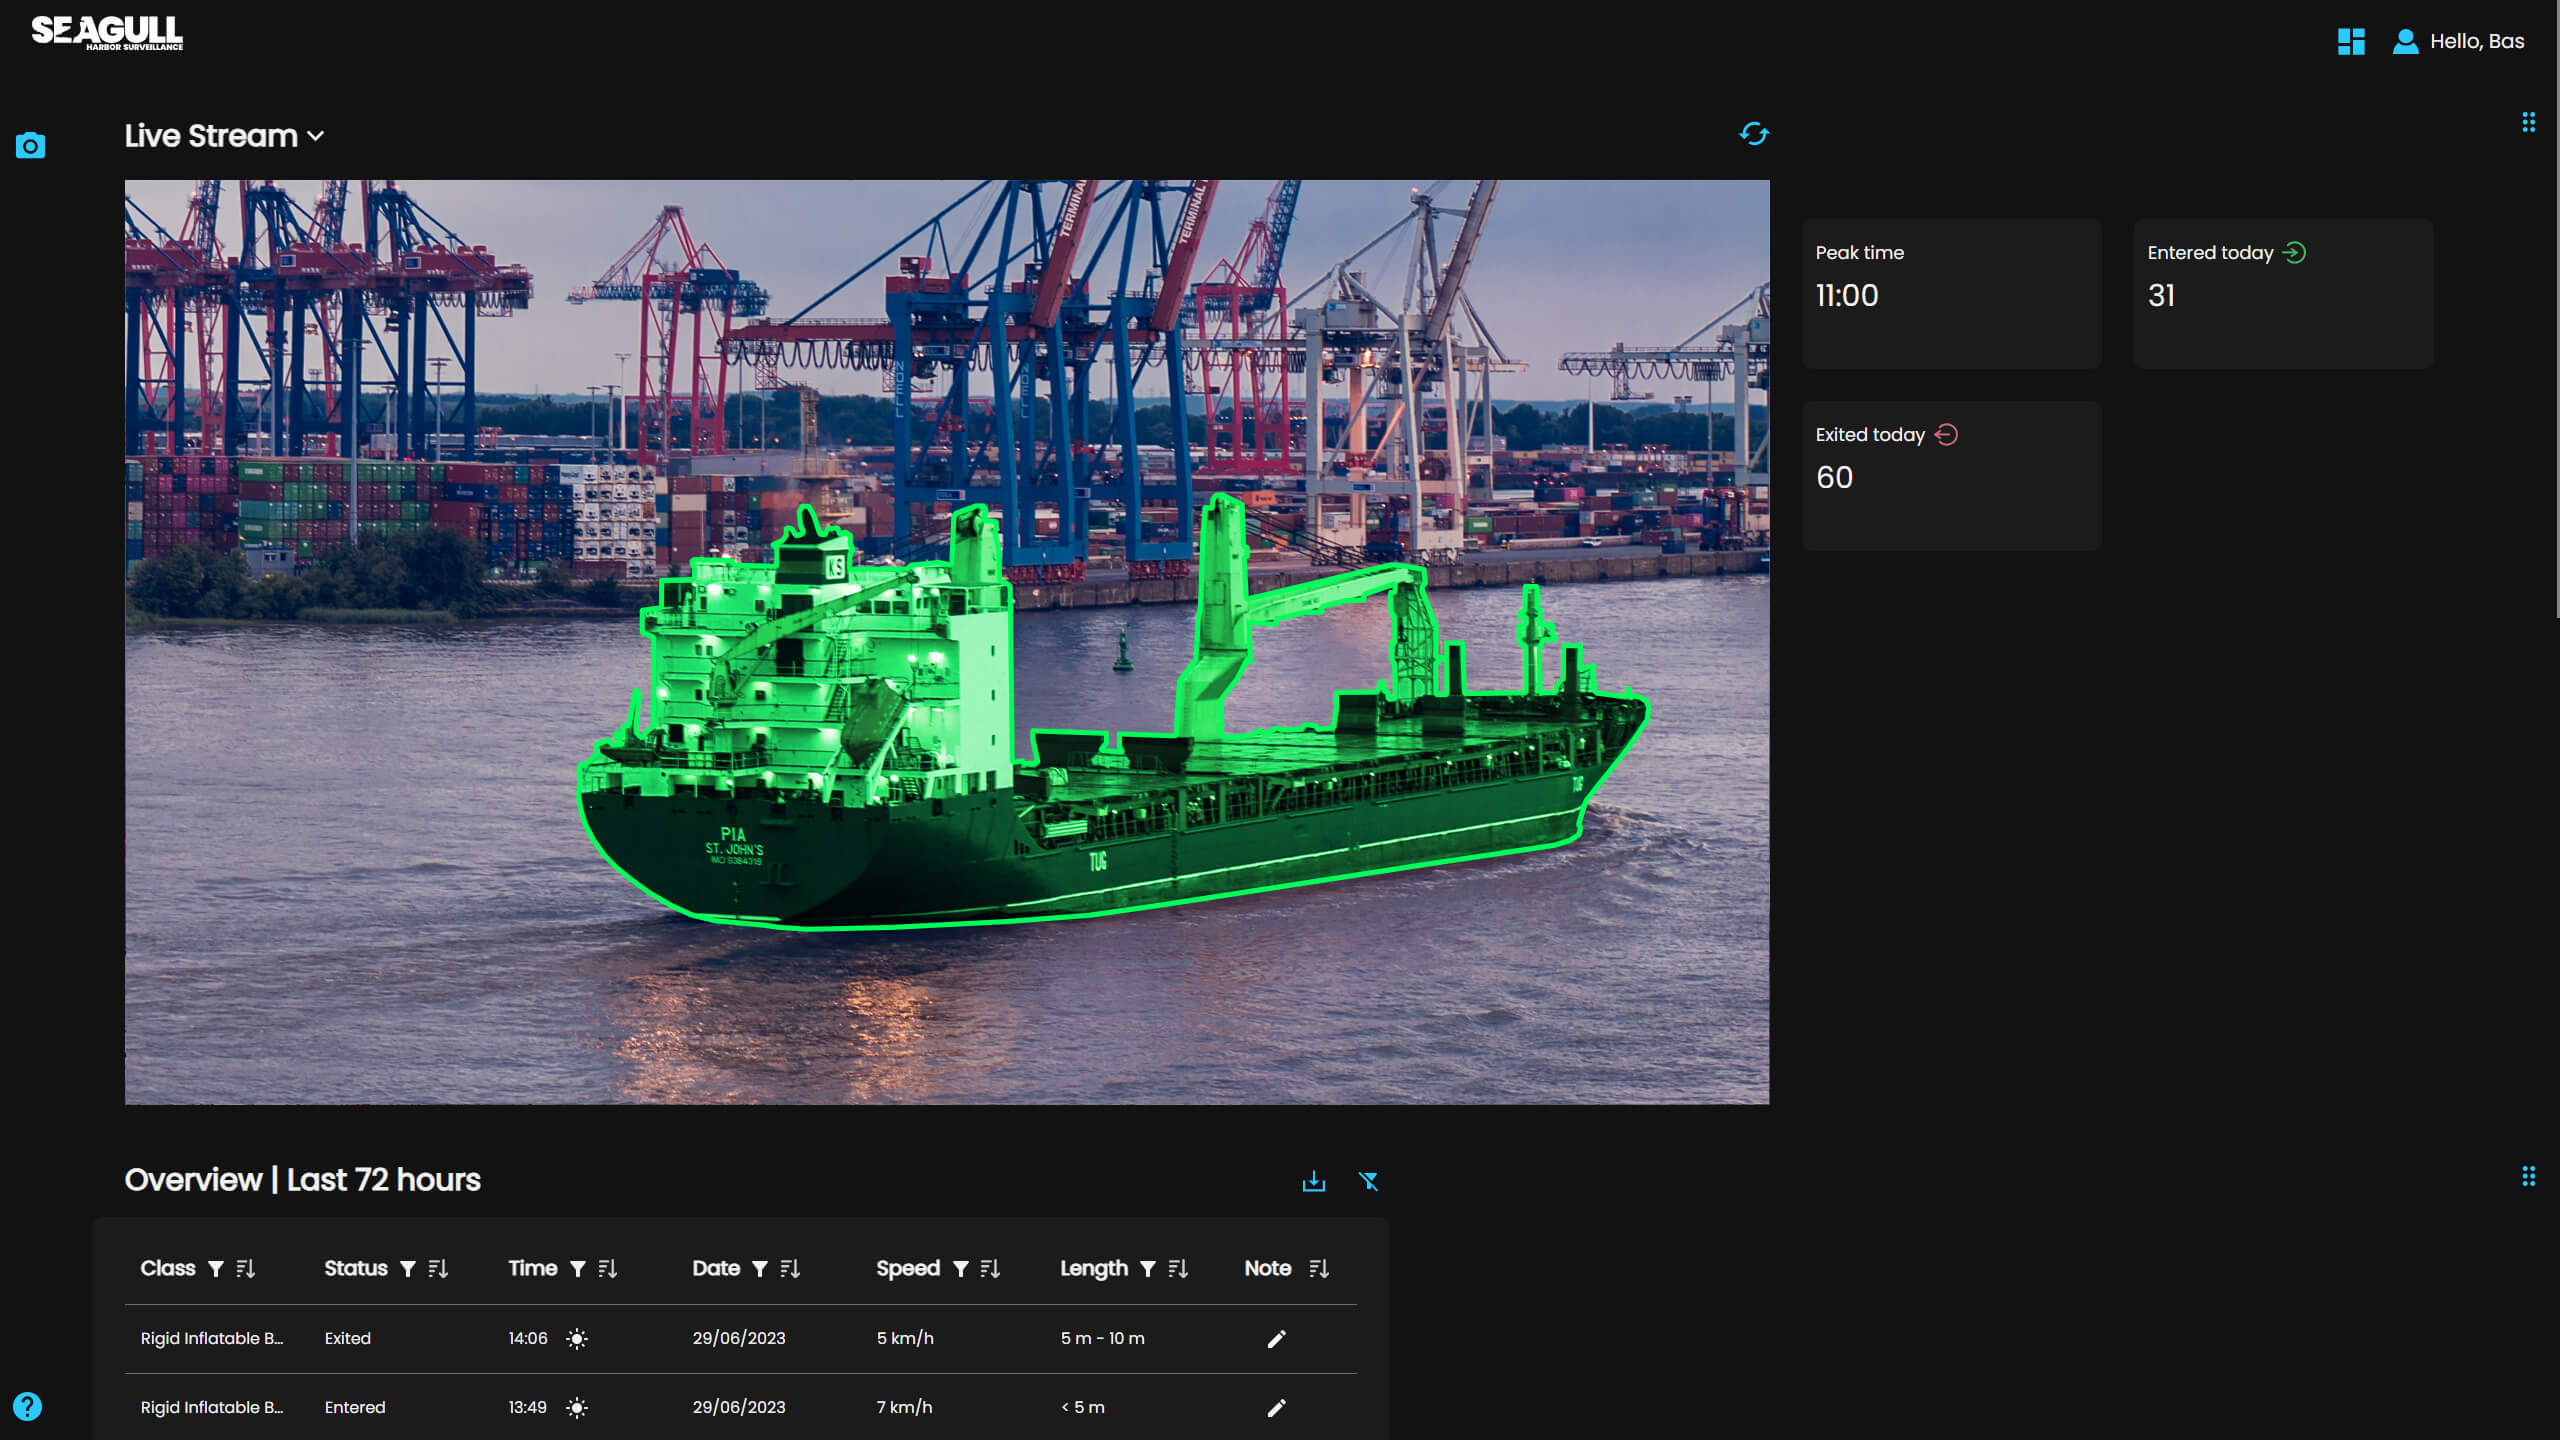The width and height of the screenshot is (2560, 1440).
Task: Click the camera icon in the left sidebar
Action: tap(30, 146)
